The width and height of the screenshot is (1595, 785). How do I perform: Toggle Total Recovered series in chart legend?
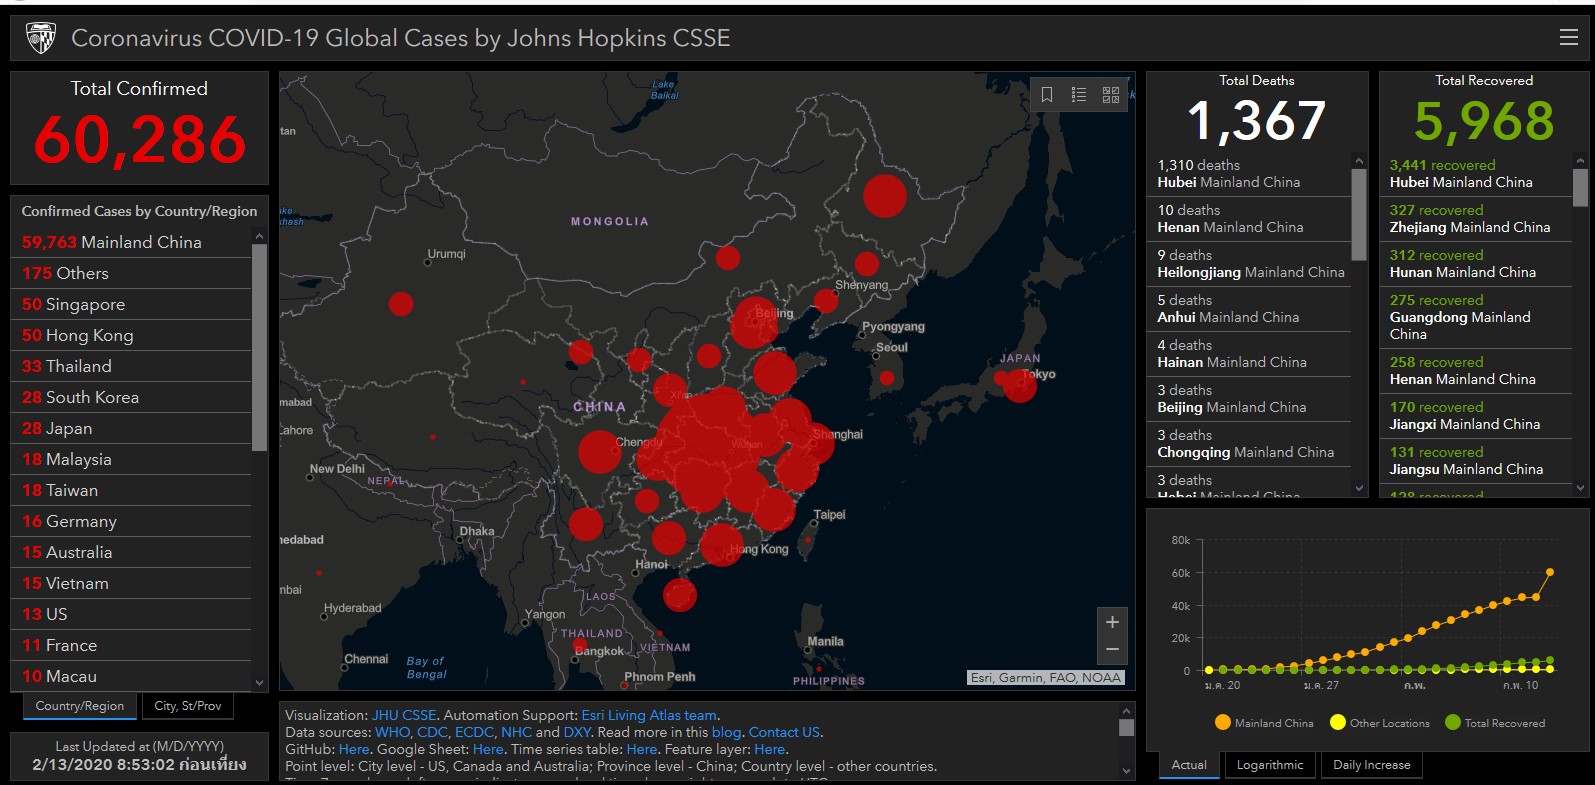1495,723
